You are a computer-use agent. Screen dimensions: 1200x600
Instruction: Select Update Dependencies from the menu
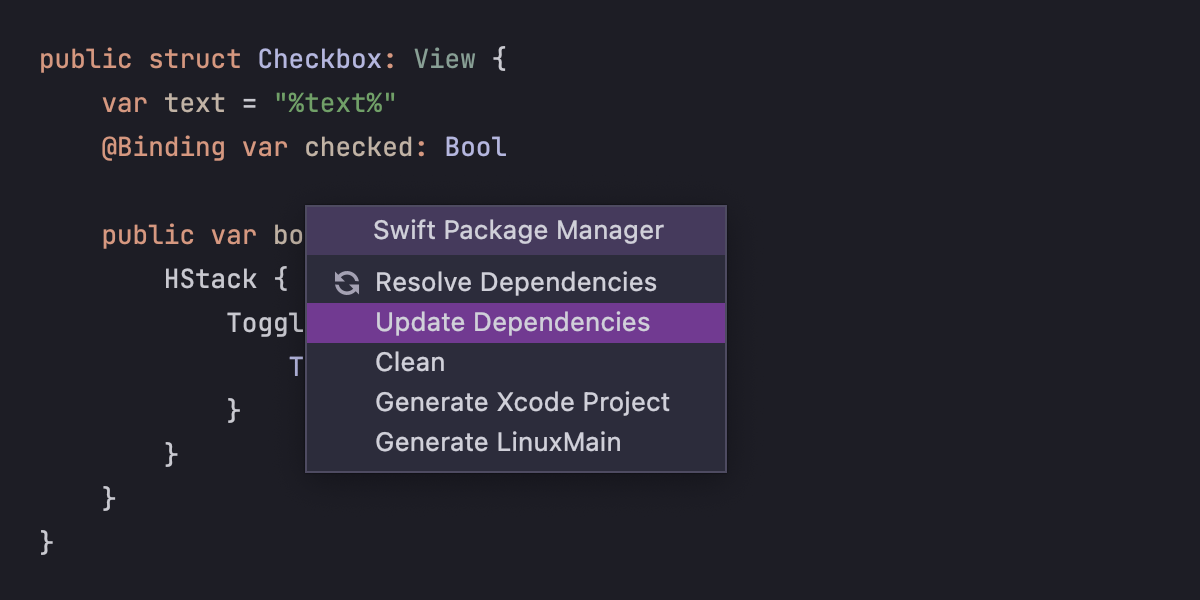pos(512,322)
